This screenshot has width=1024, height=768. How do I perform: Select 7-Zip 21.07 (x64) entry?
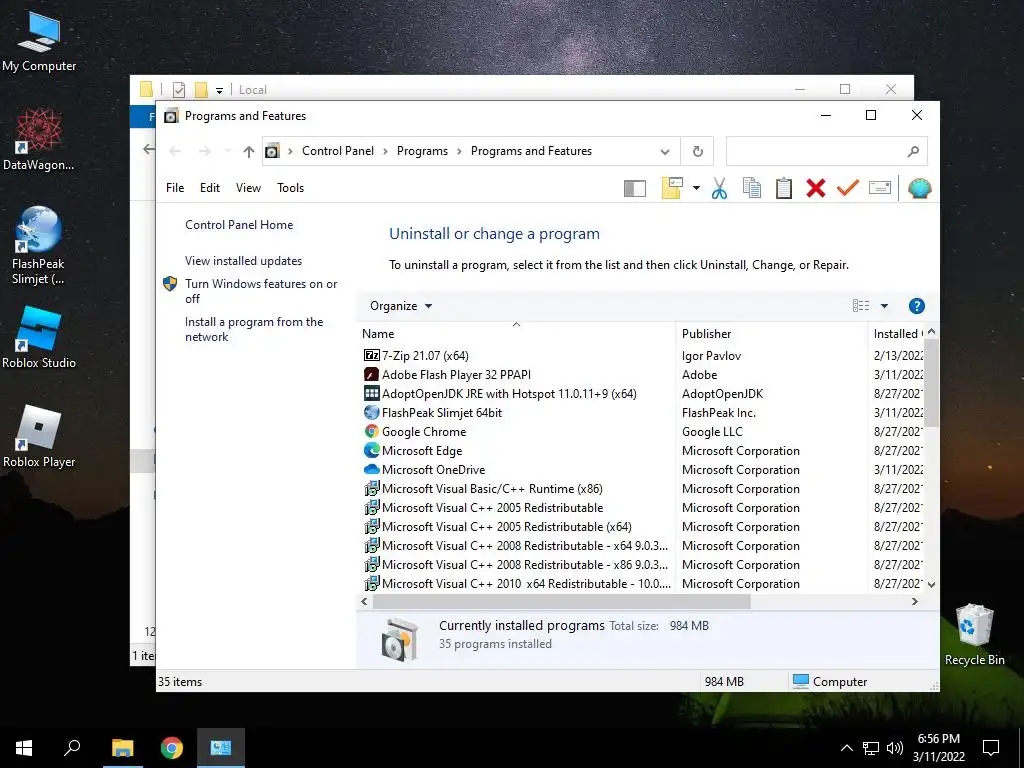click(425, 356)
